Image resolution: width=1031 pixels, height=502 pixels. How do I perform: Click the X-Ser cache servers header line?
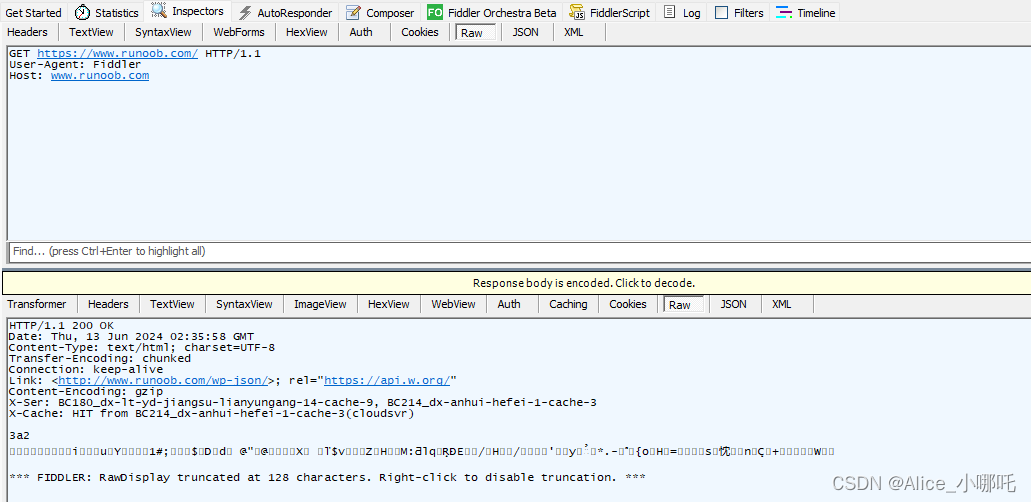click(302, 403)
